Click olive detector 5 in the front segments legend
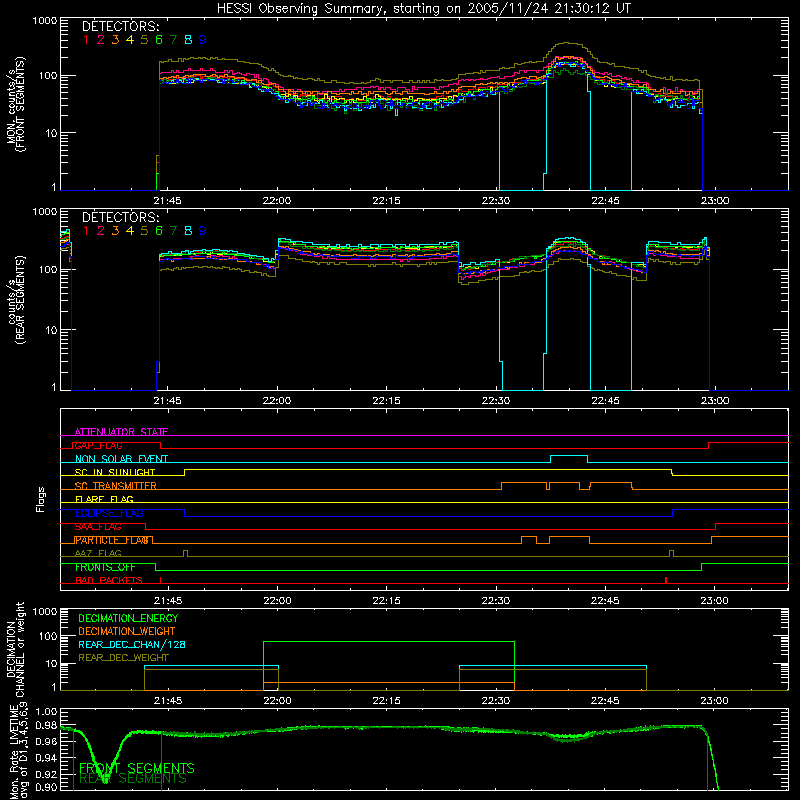800x800 pixels. [x=144, y=40]
